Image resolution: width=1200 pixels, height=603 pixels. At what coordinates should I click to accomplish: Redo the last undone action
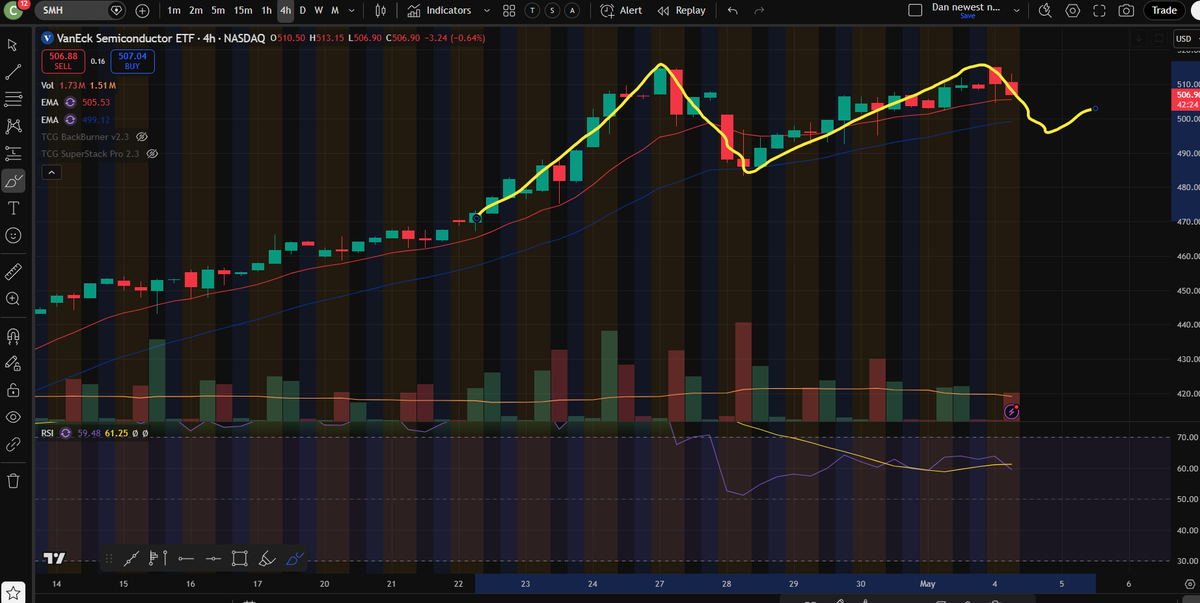pyautogui.click(x=760, y=10)
